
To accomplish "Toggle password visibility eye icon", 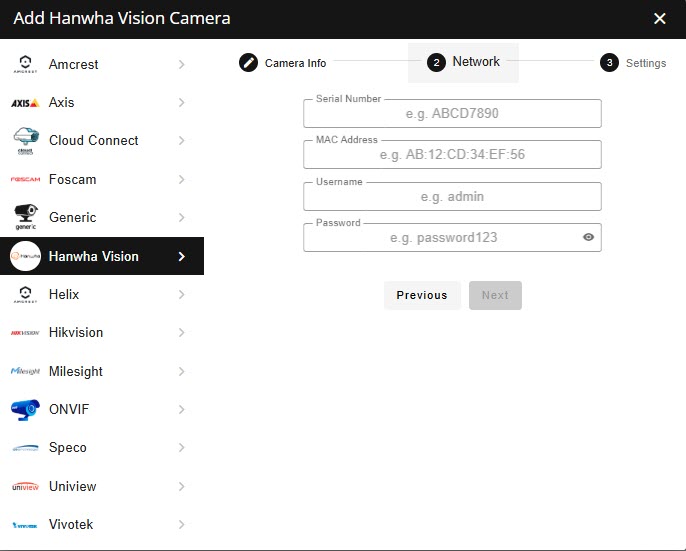I will pyautogui.click(x=589, y=238).
